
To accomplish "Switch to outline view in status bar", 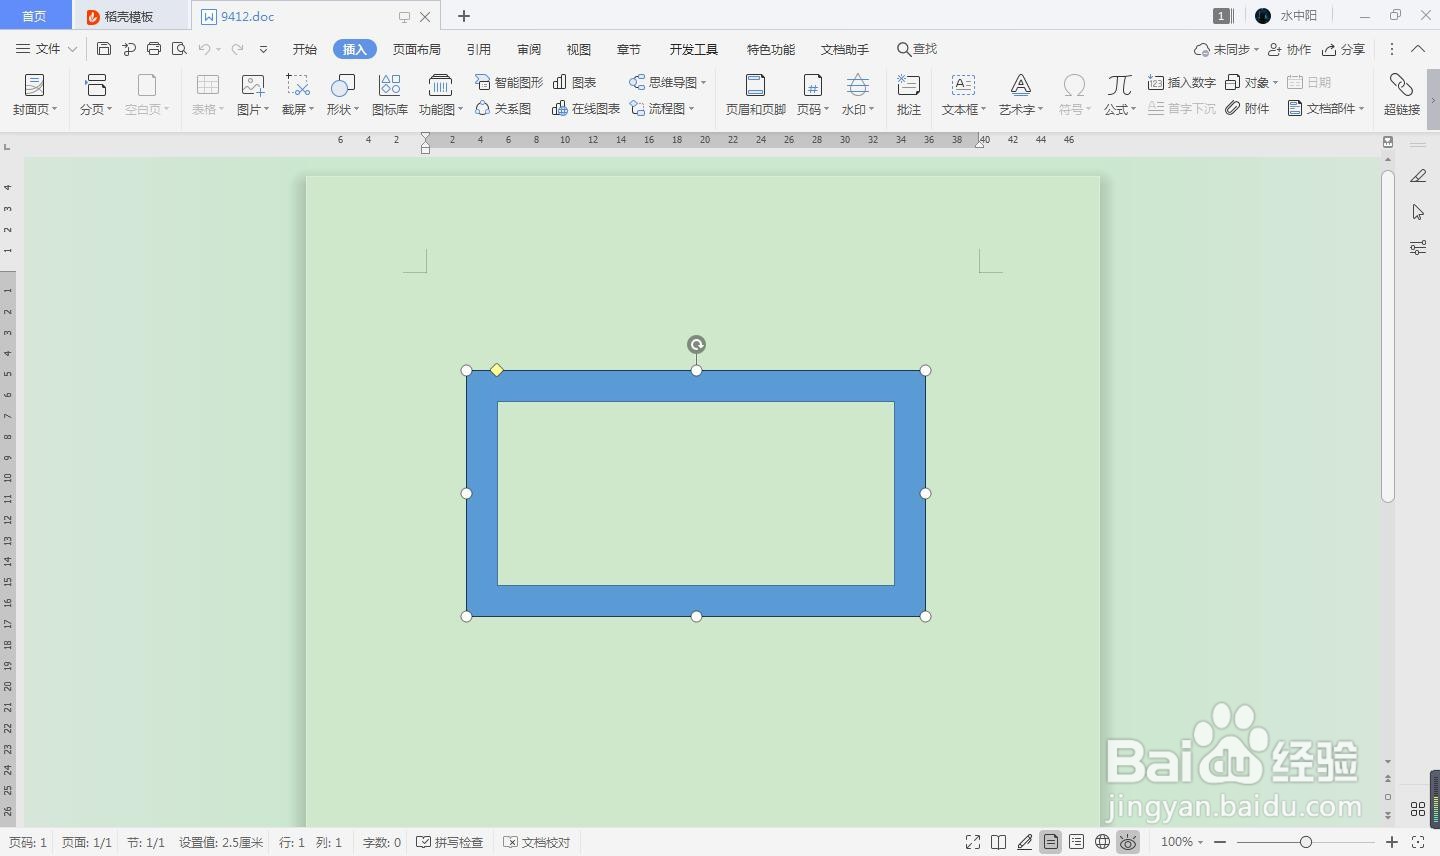I will (x=1076, y=842).
